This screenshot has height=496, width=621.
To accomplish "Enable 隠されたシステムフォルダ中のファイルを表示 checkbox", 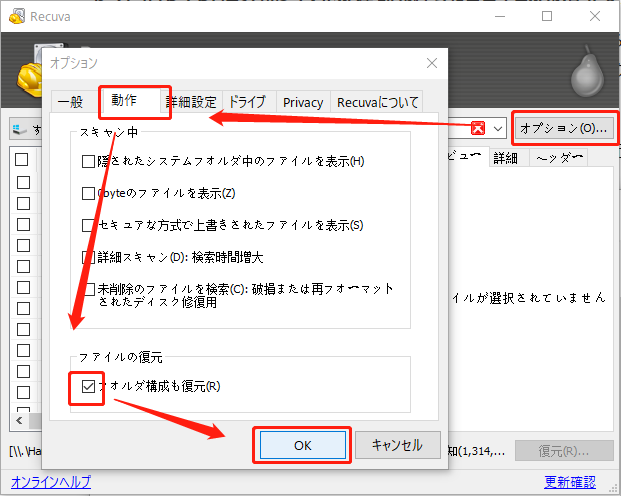I will click(x=88, y=162).
